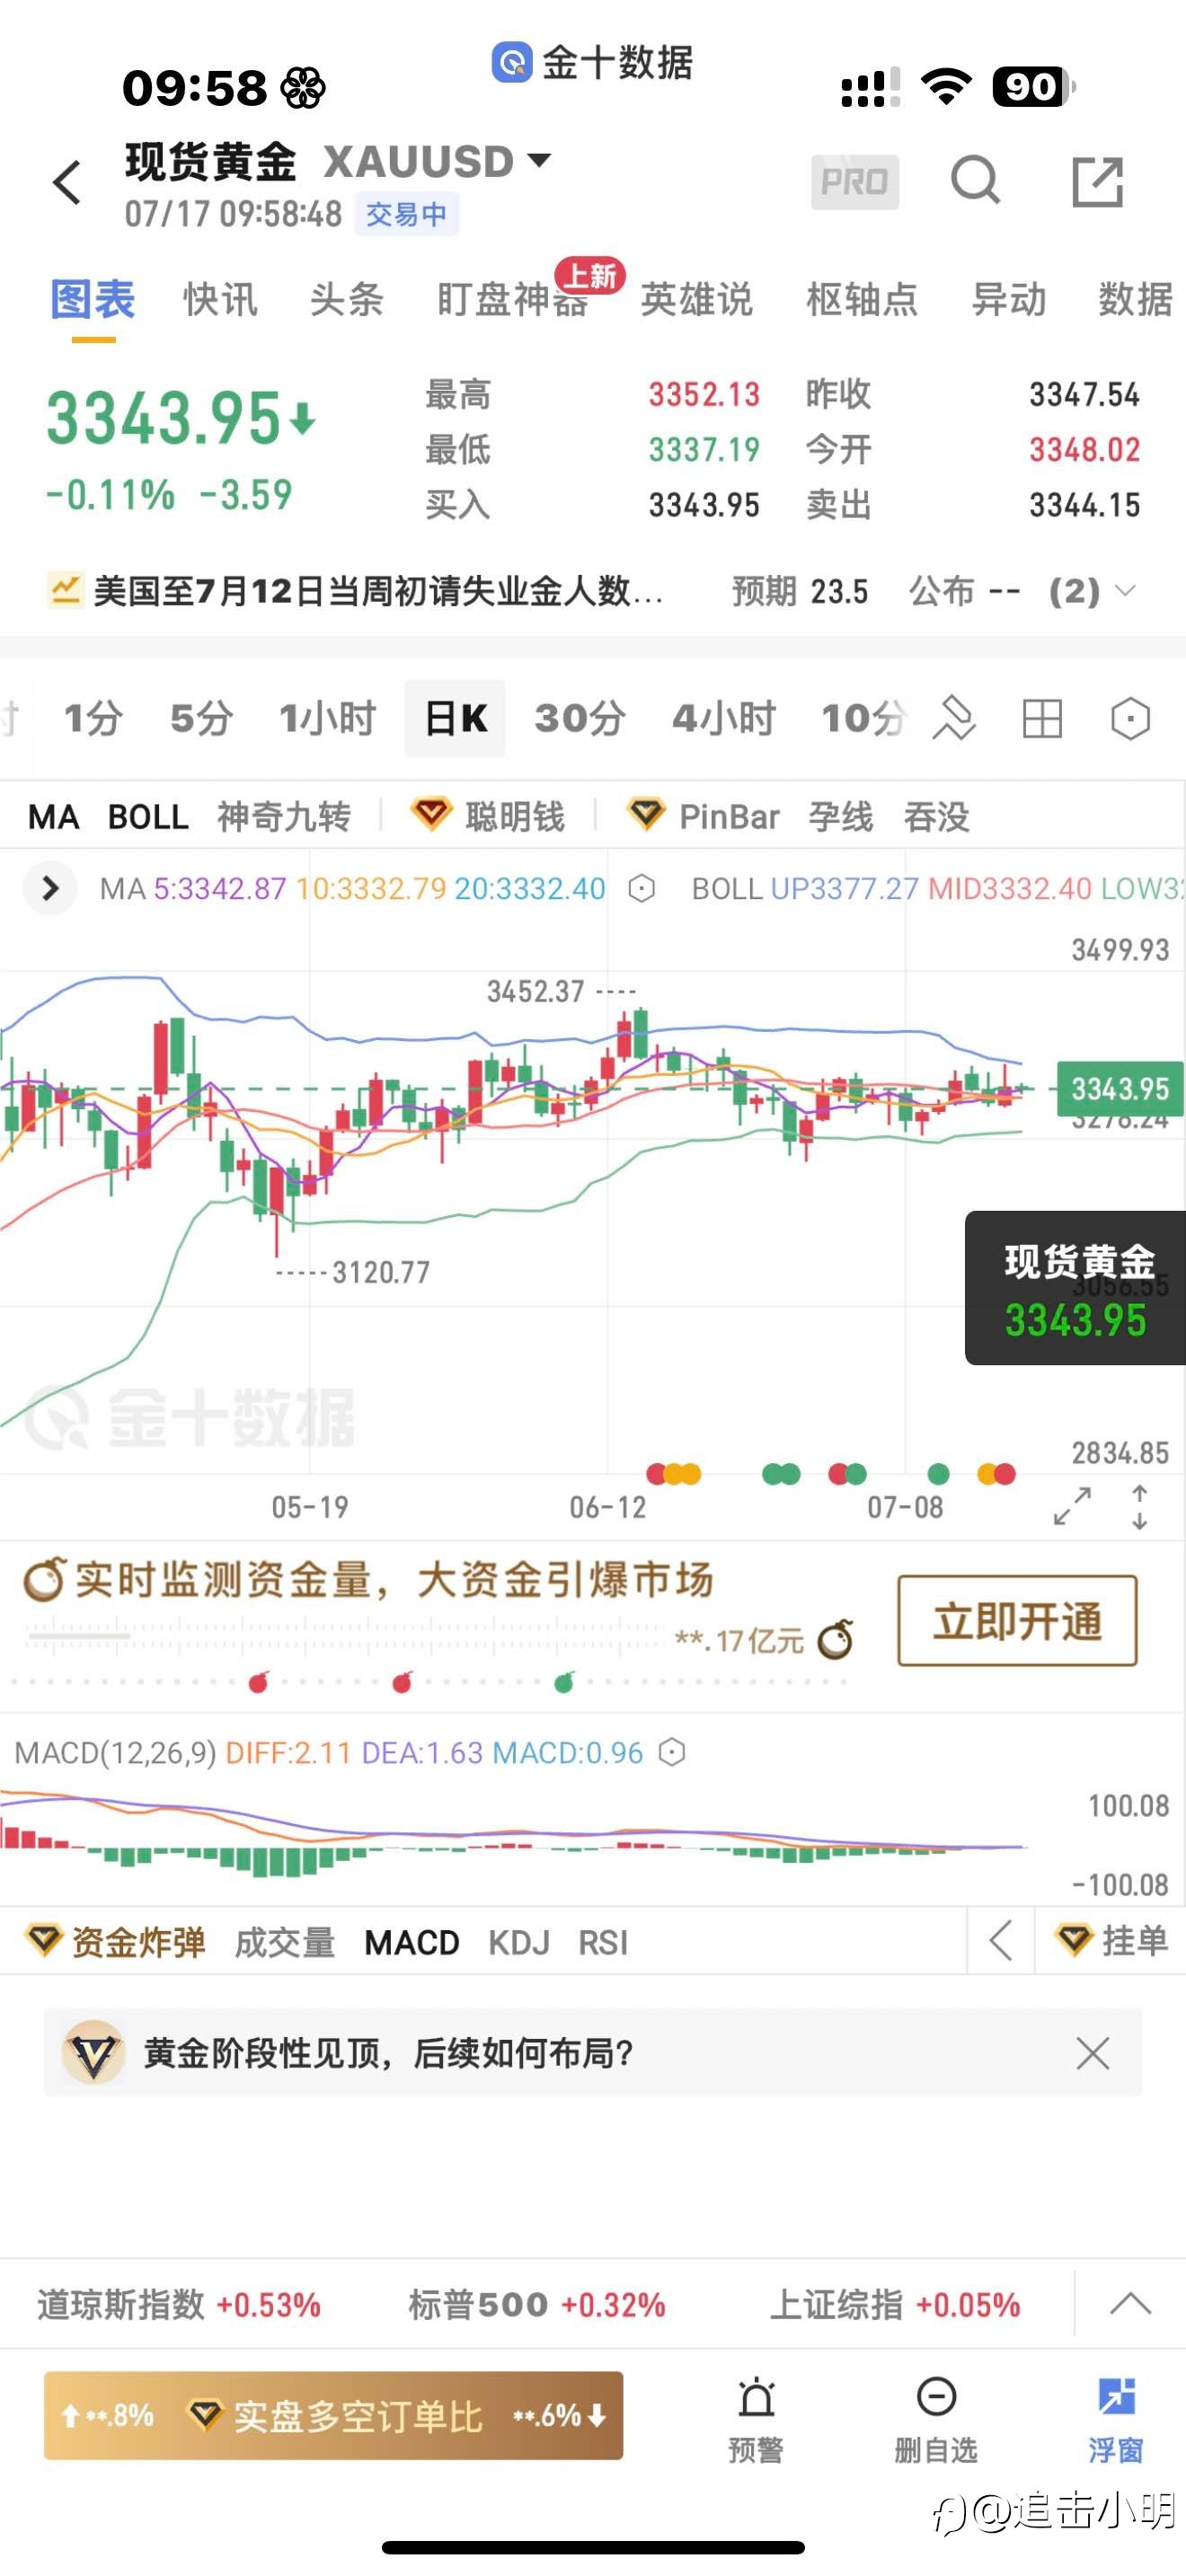Image resolution: width=1186 pixels, height=2576 pixels.
Task: Tap the 立即开通 button
Action: coord(1017,1621)
